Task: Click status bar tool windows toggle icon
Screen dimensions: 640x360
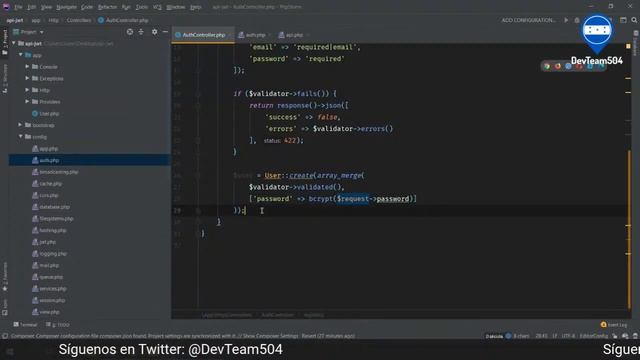Action: coord(5,336)
